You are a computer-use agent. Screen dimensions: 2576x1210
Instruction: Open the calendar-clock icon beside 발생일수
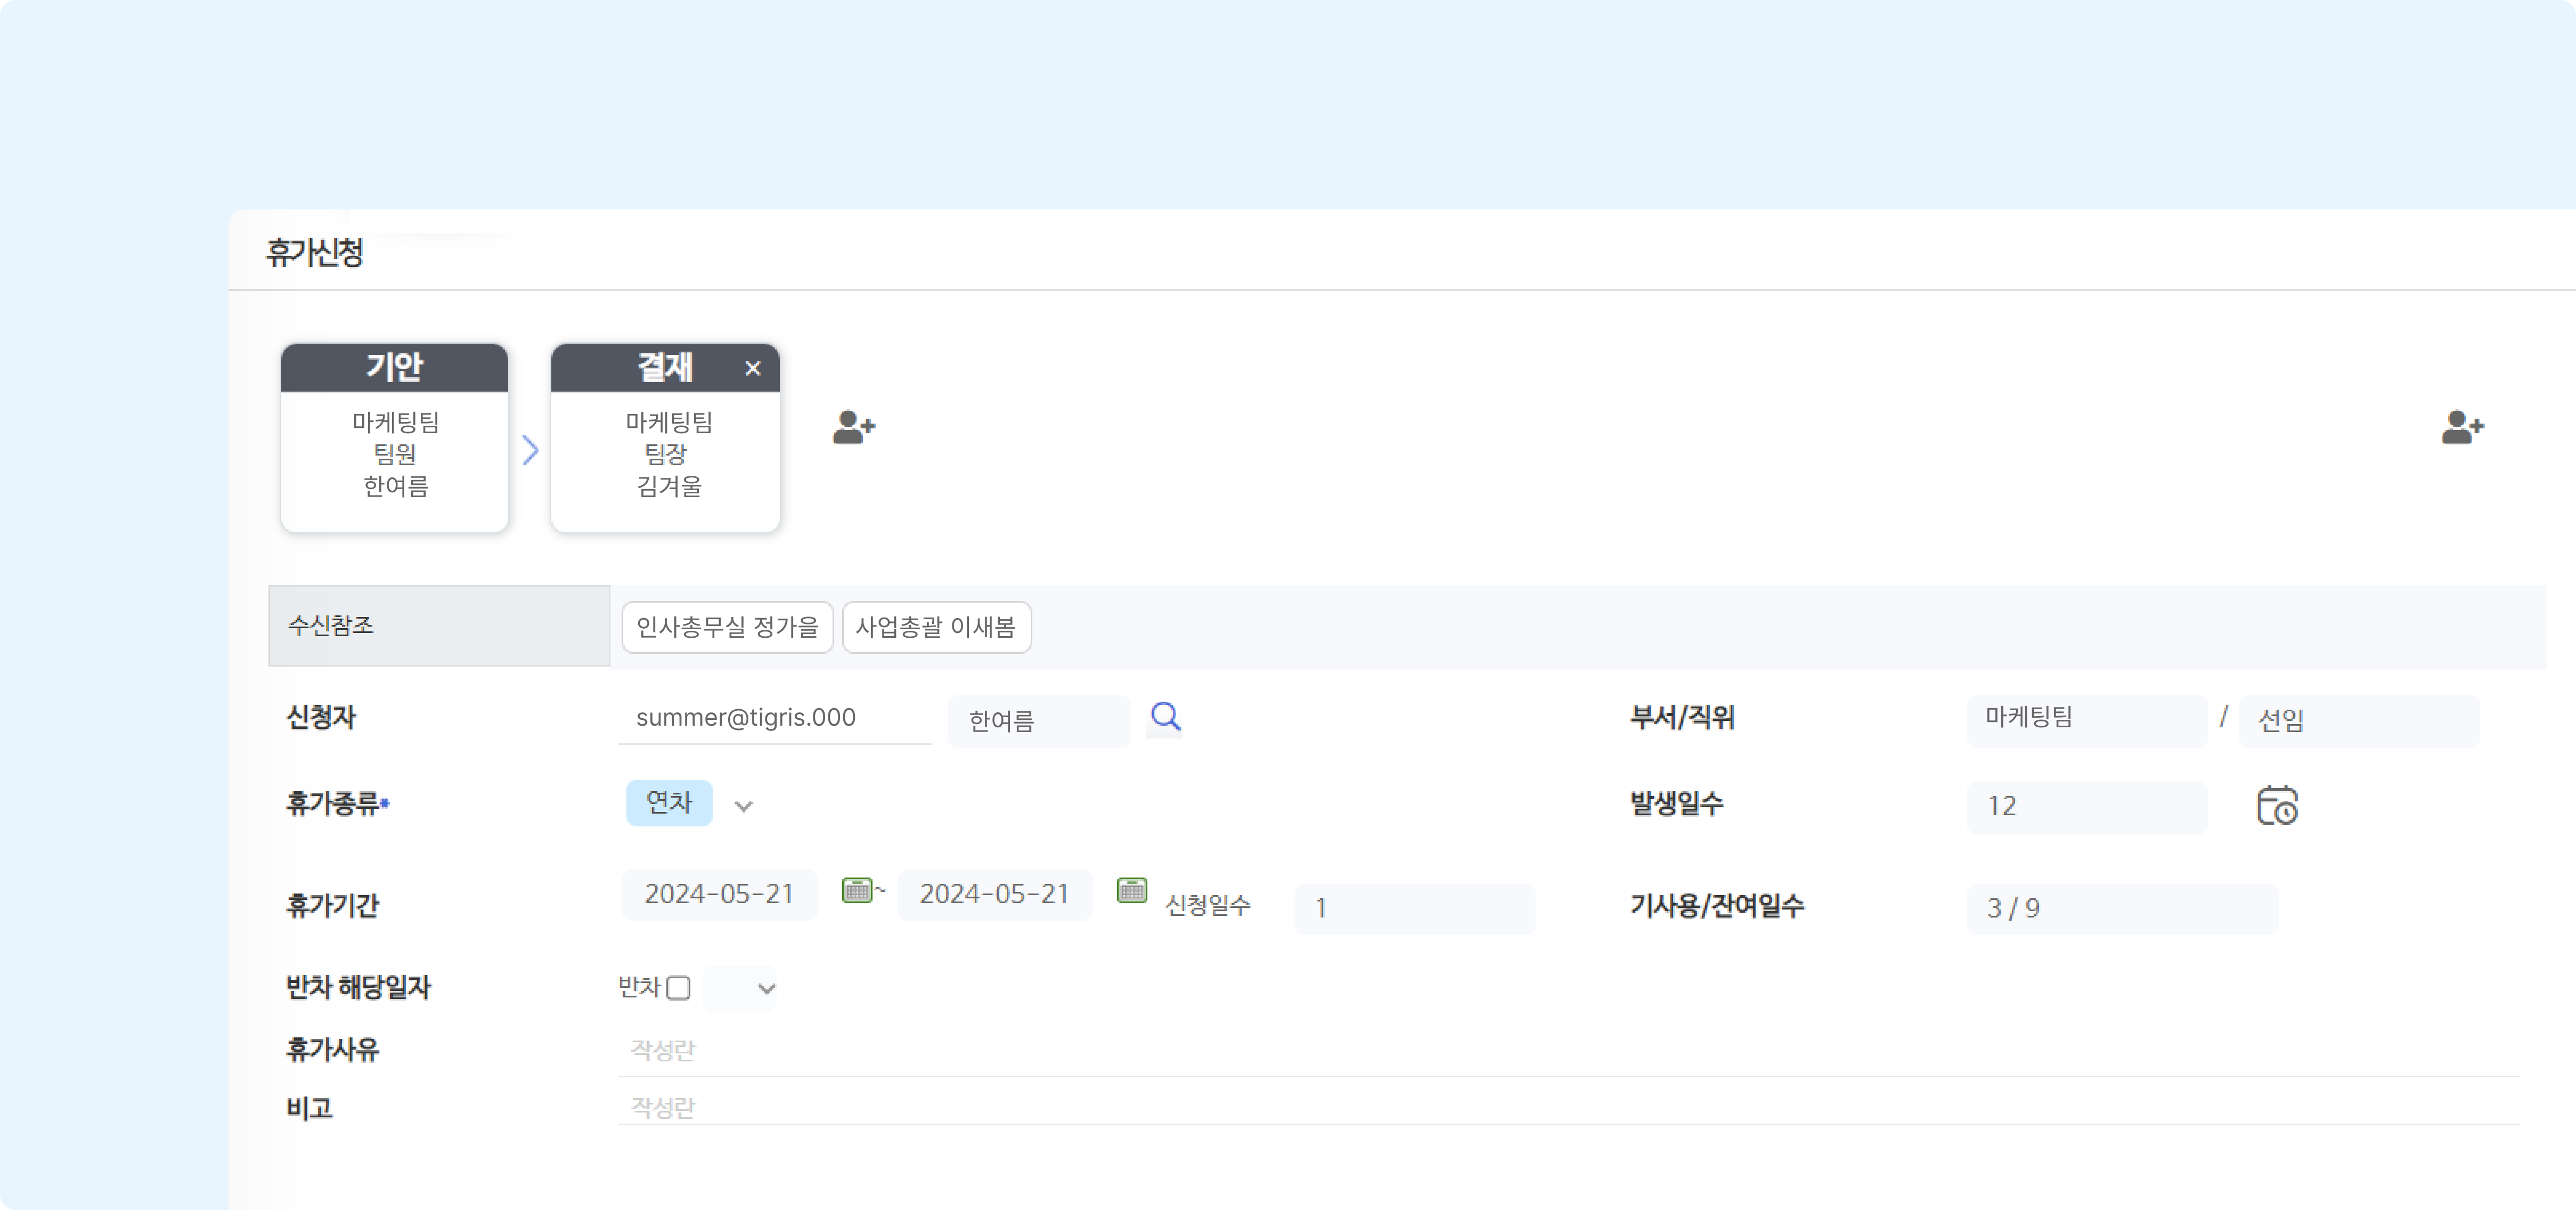pyautogui.click(x=2279, y=806)
